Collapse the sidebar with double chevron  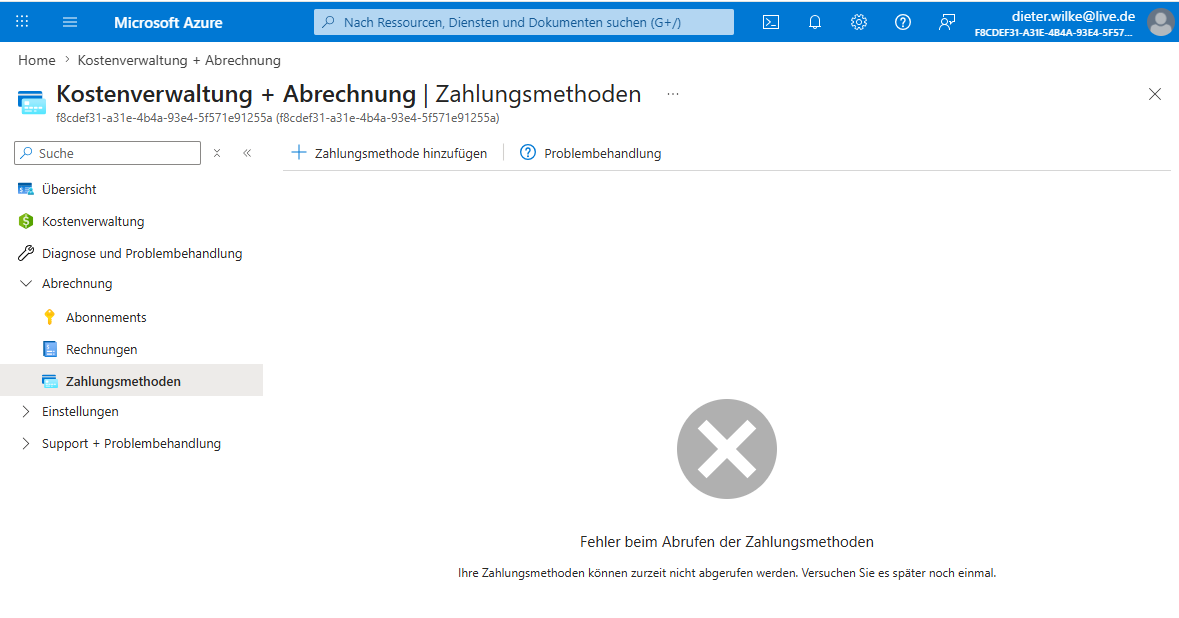click(x=247, y=153)
